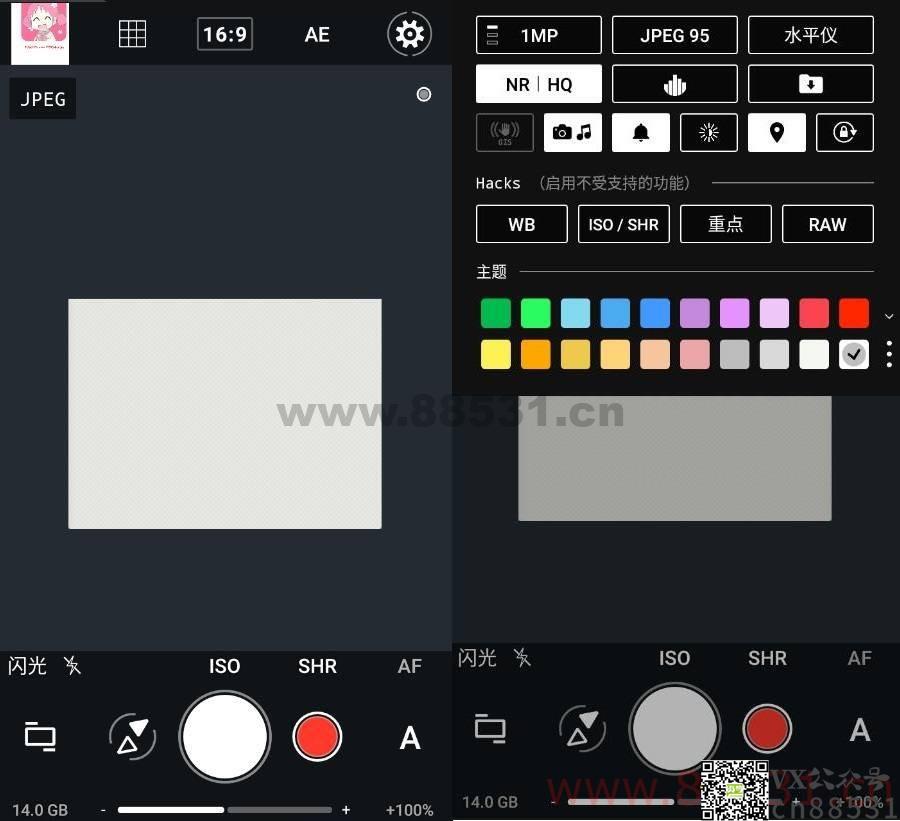Image resolution: width=900 pixels, height=821 pixels.
Task: Pick the bright red theme swatch
Action: pos(854,313)
